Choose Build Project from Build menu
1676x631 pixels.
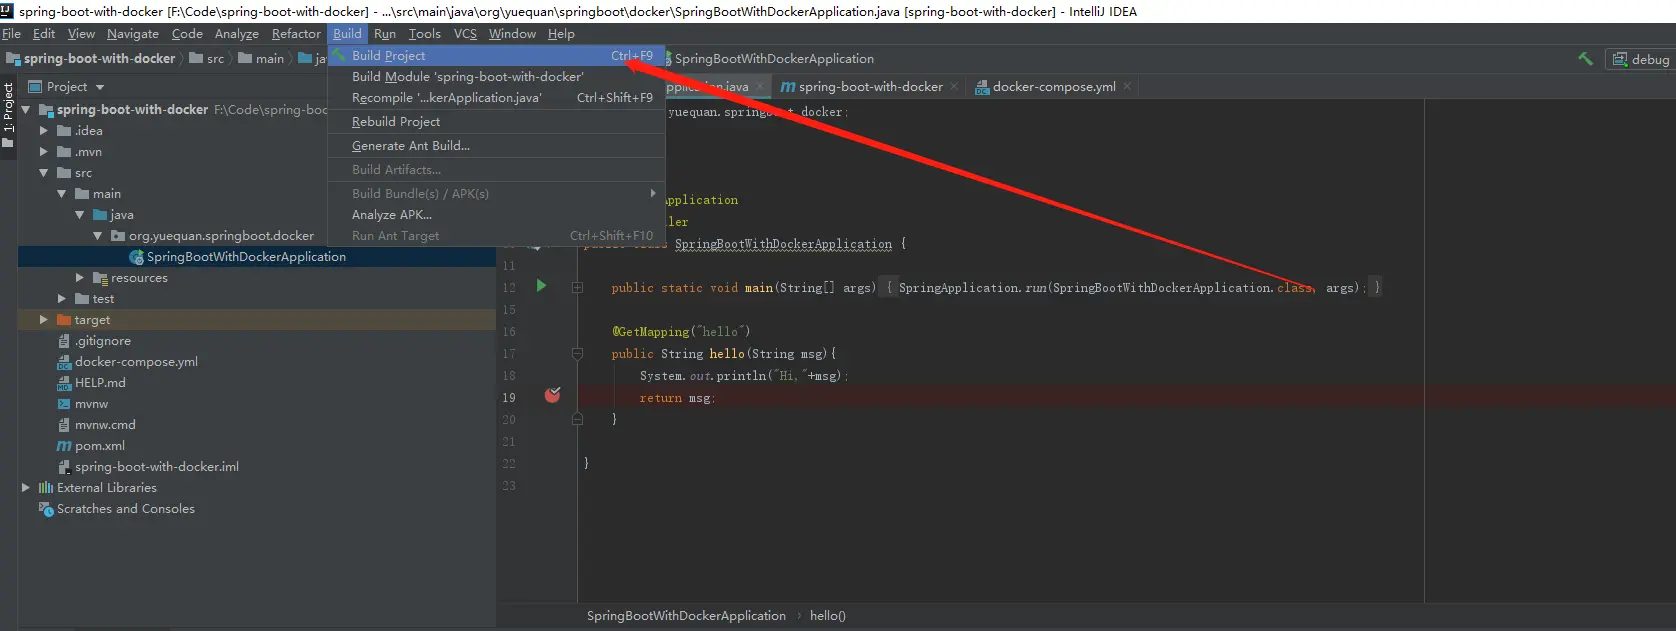496,55
